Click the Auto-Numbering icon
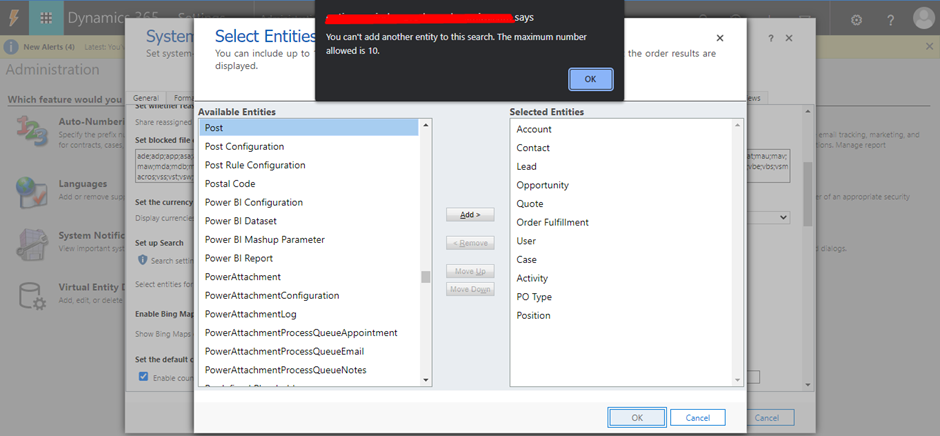Viewport: 940px width, 436px height. (x=31, y=133)
